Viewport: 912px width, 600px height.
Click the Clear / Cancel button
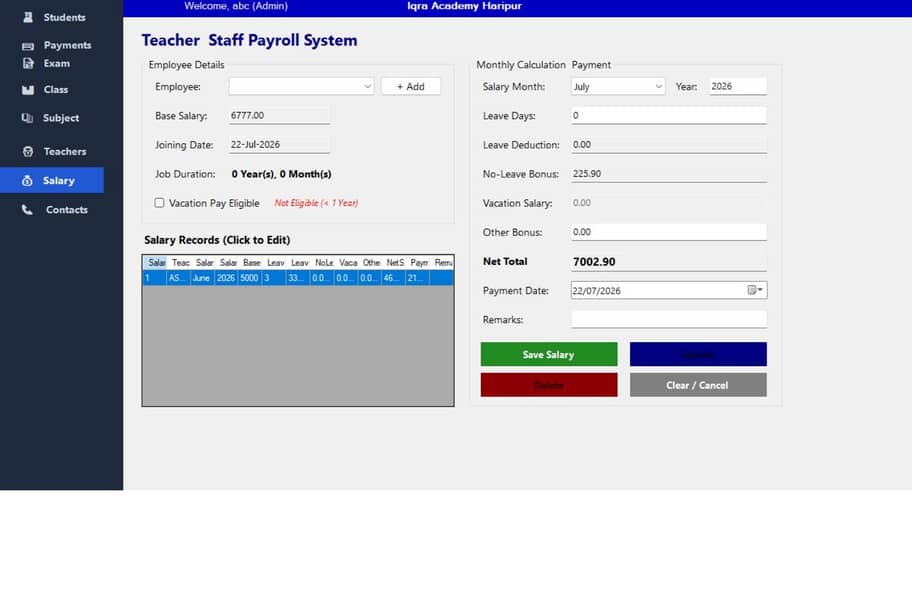point(698,385)
